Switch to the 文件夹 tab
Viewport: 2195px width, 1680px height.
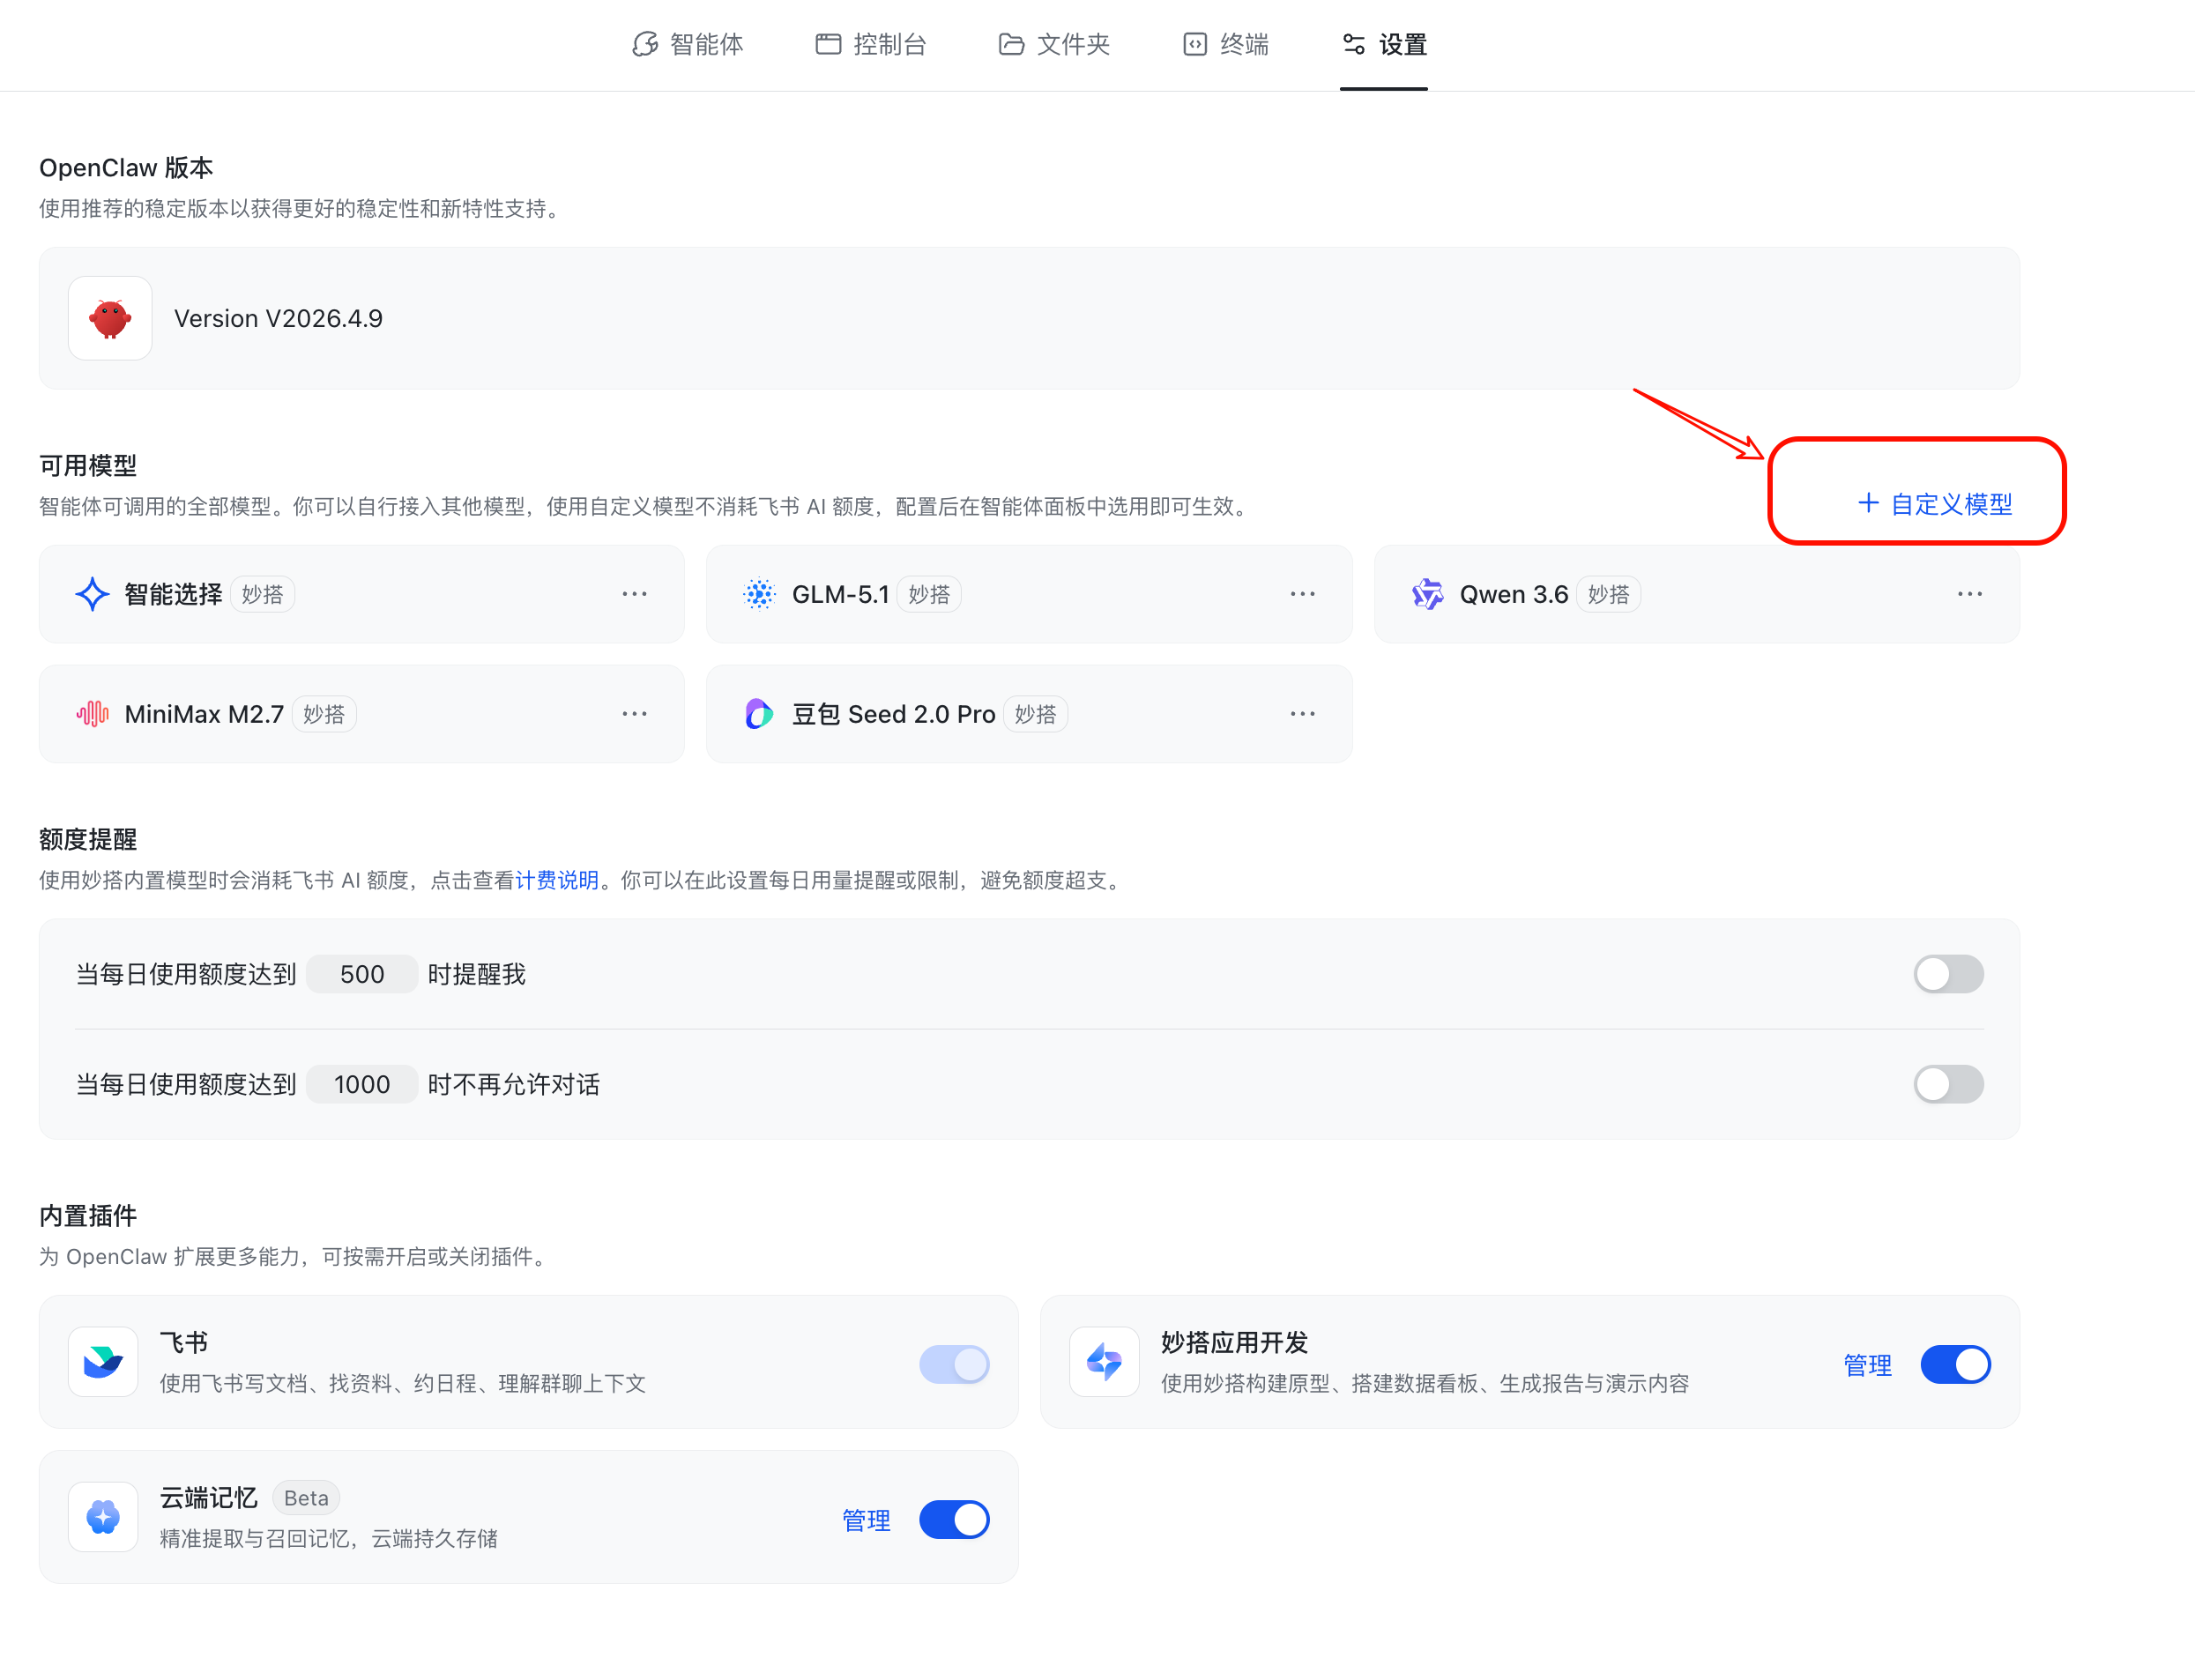(1012, 44)
